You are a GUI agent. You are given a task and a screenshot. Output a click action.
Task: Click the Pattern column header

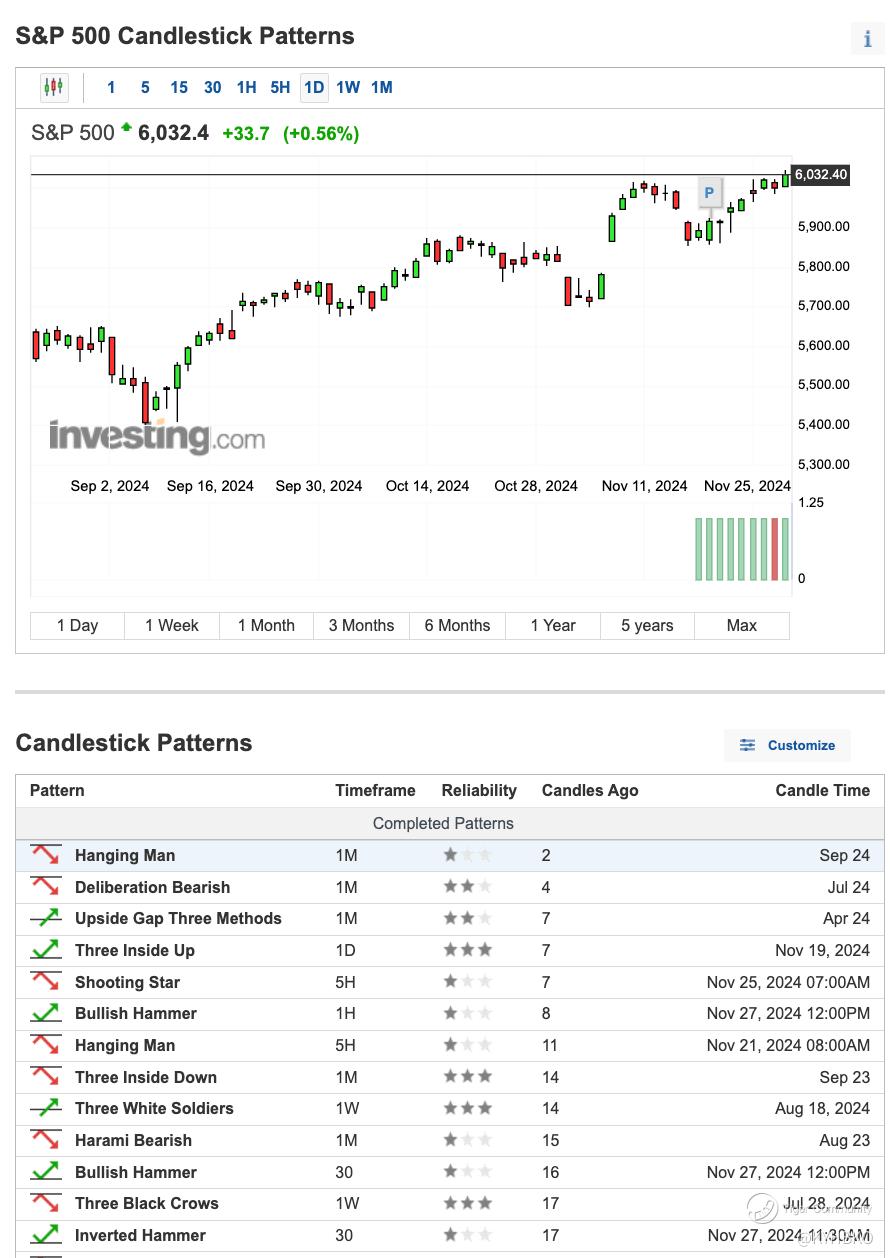click(57, 790)
